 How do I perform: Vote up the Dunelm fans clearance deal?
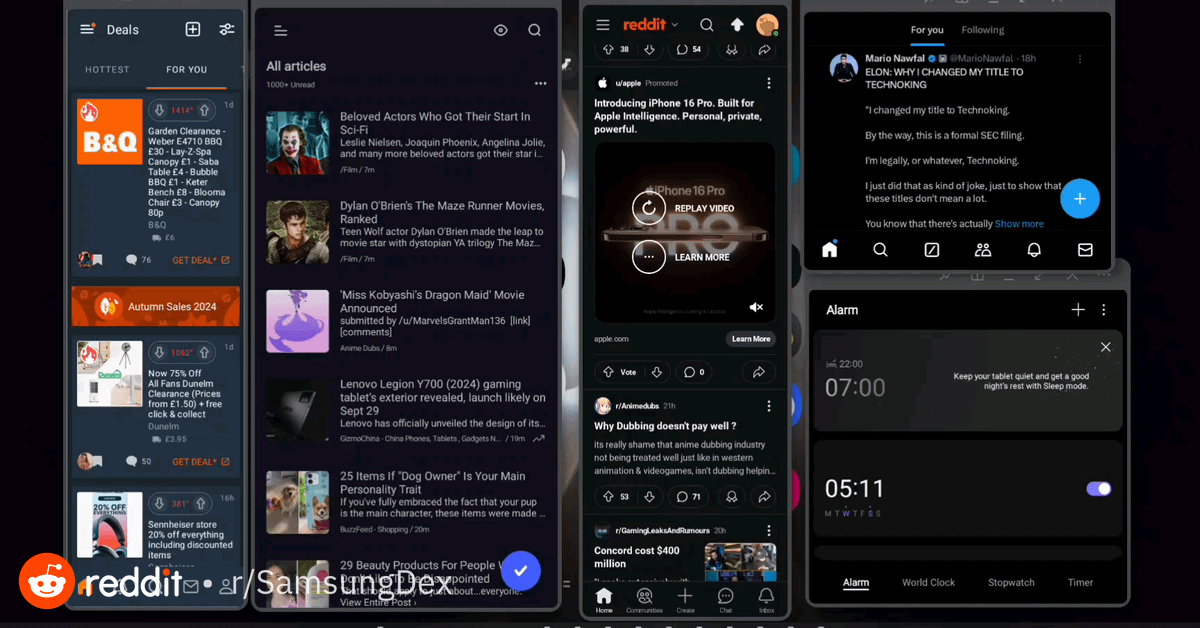pyautogui.click(x=204, y=352)
